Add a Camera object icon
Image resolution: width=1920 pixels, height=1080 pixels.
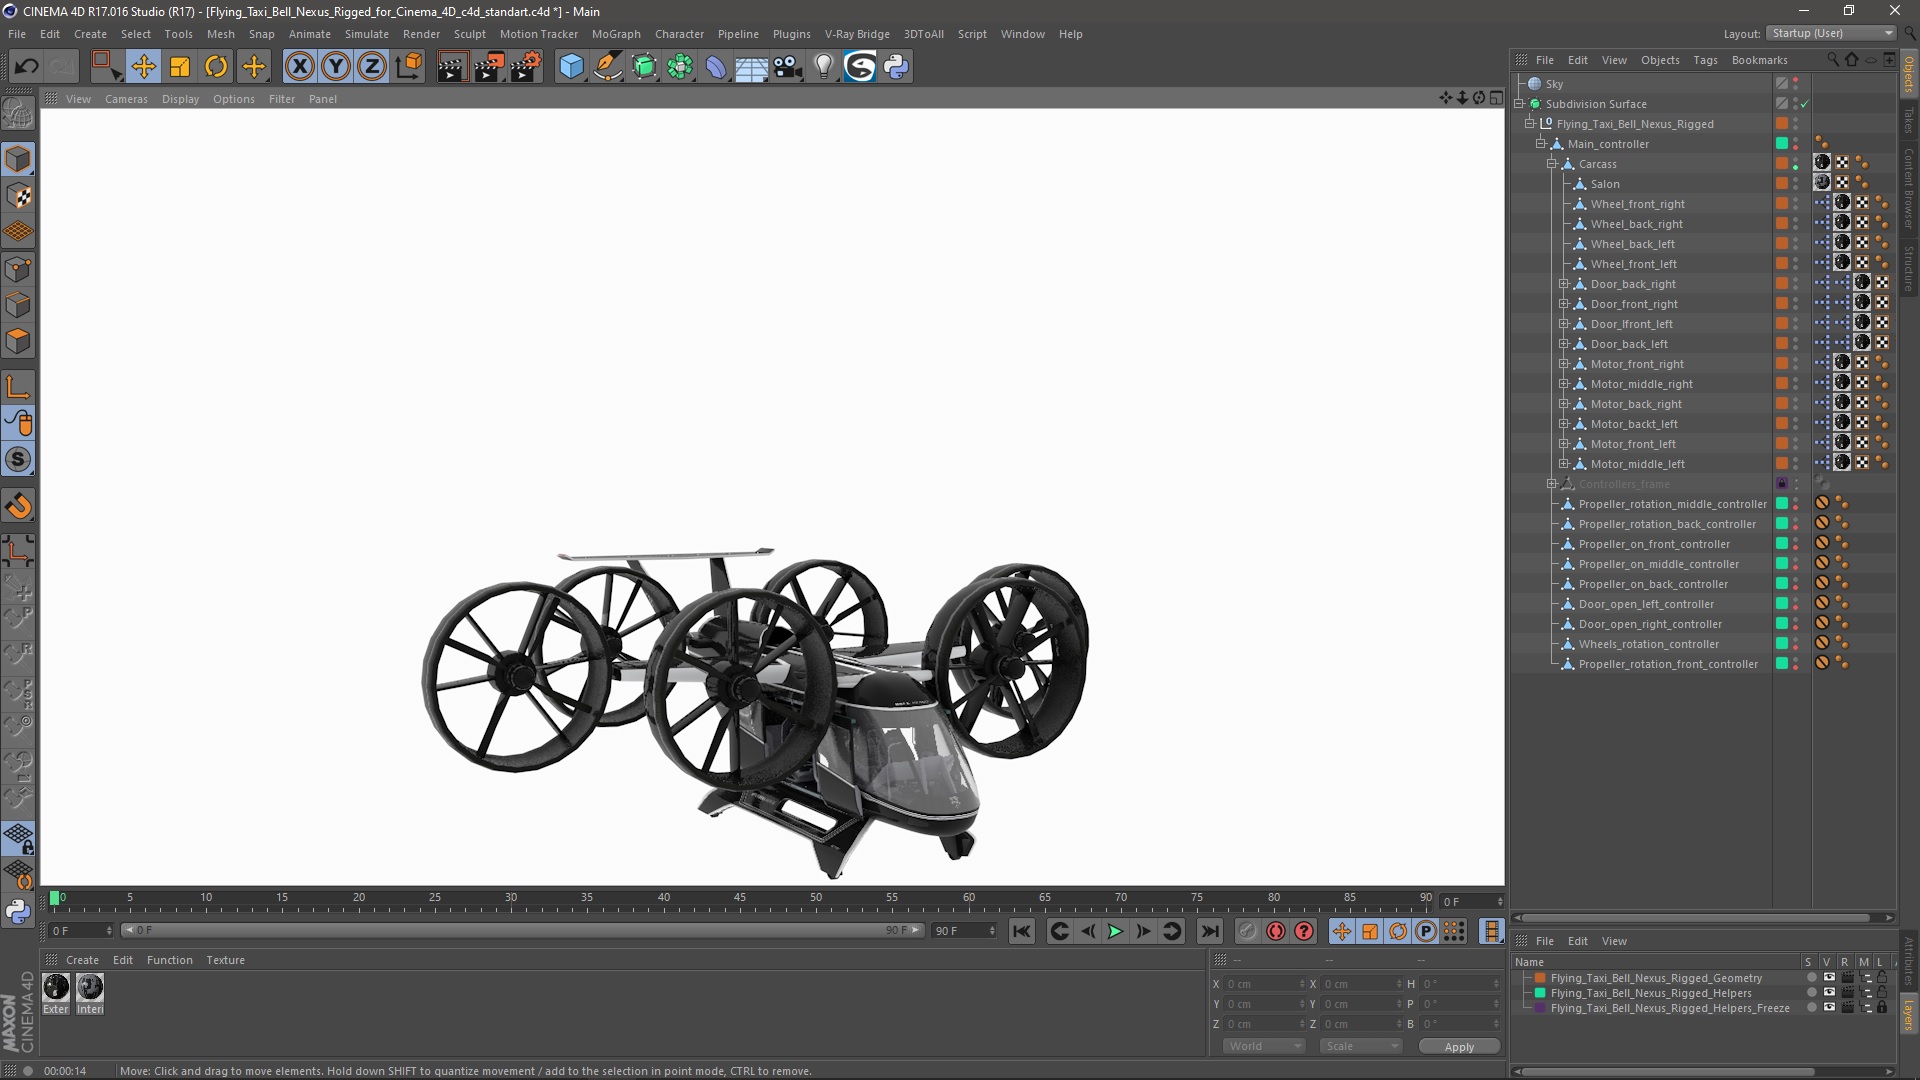coord(788,67)
